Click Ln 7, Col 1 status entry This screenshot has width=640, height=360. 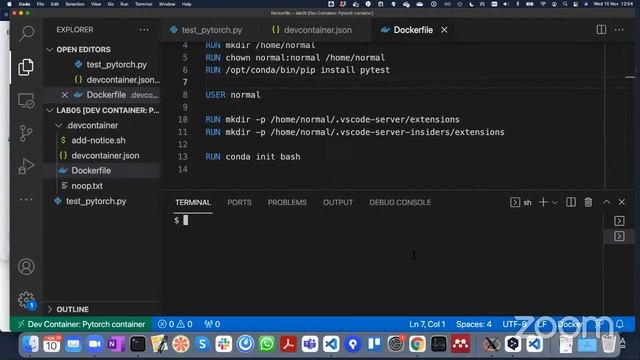427,324
